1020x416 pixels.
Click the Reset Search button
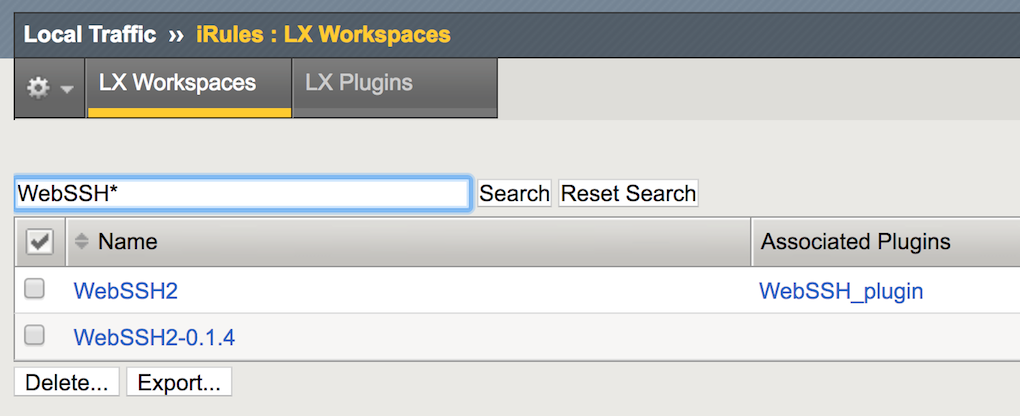tap(628, 193)
